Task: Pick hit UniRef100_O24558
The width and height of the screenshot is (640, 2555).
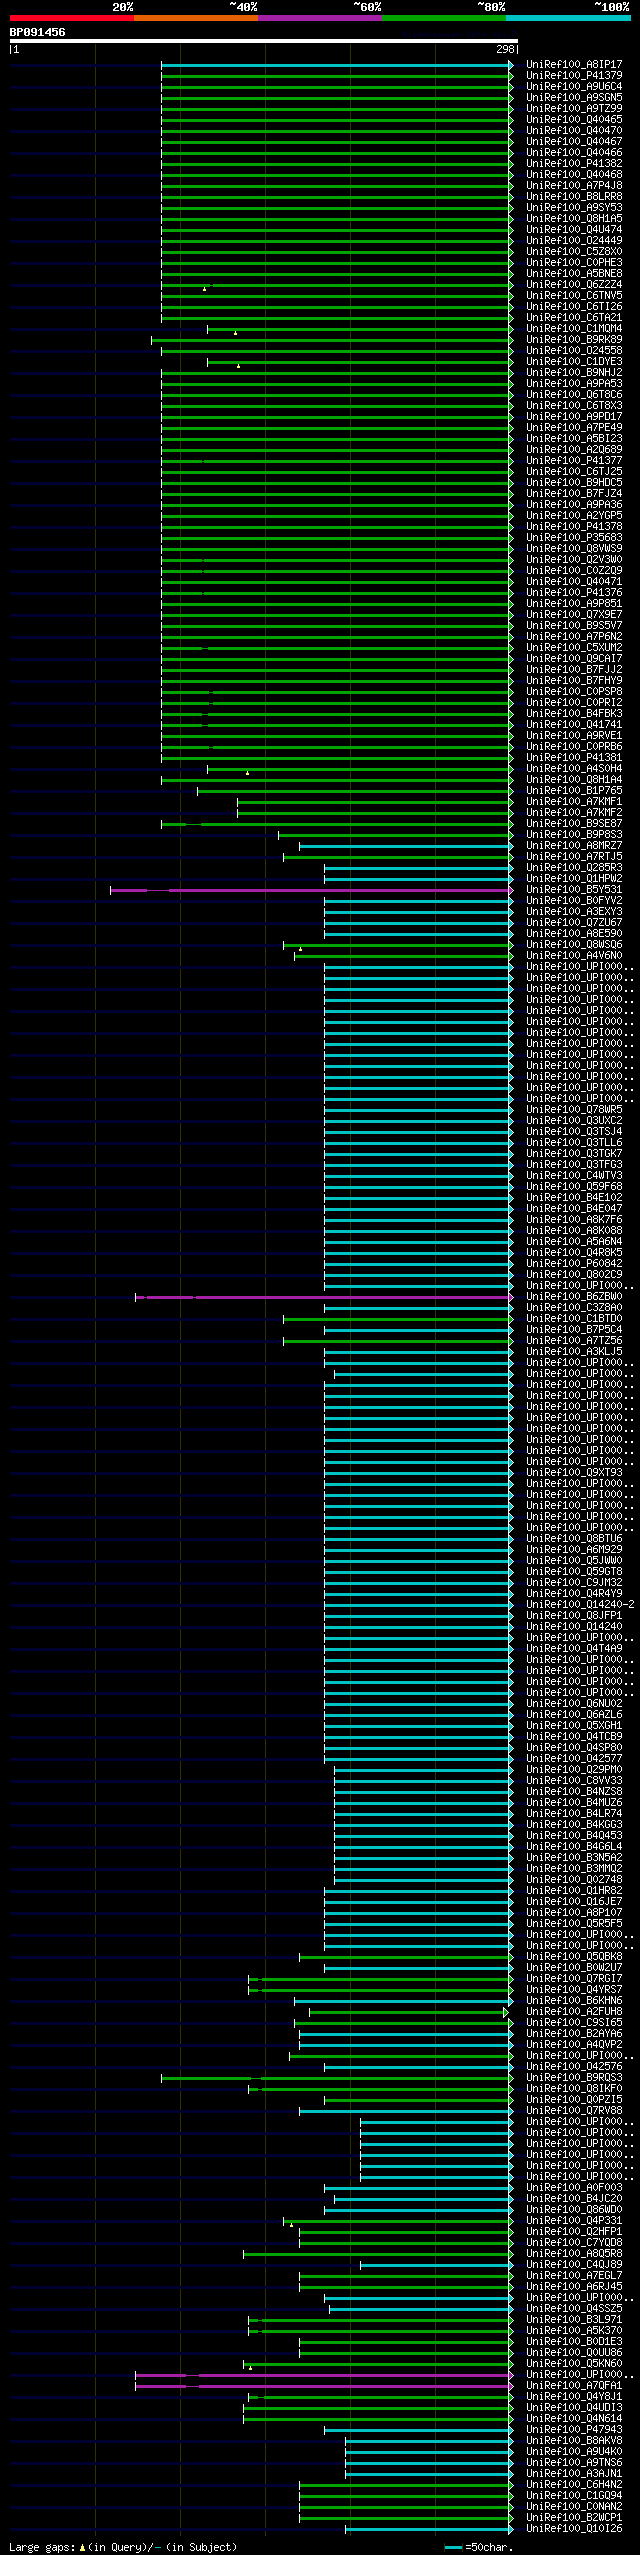Action: [x=574, y=351]
